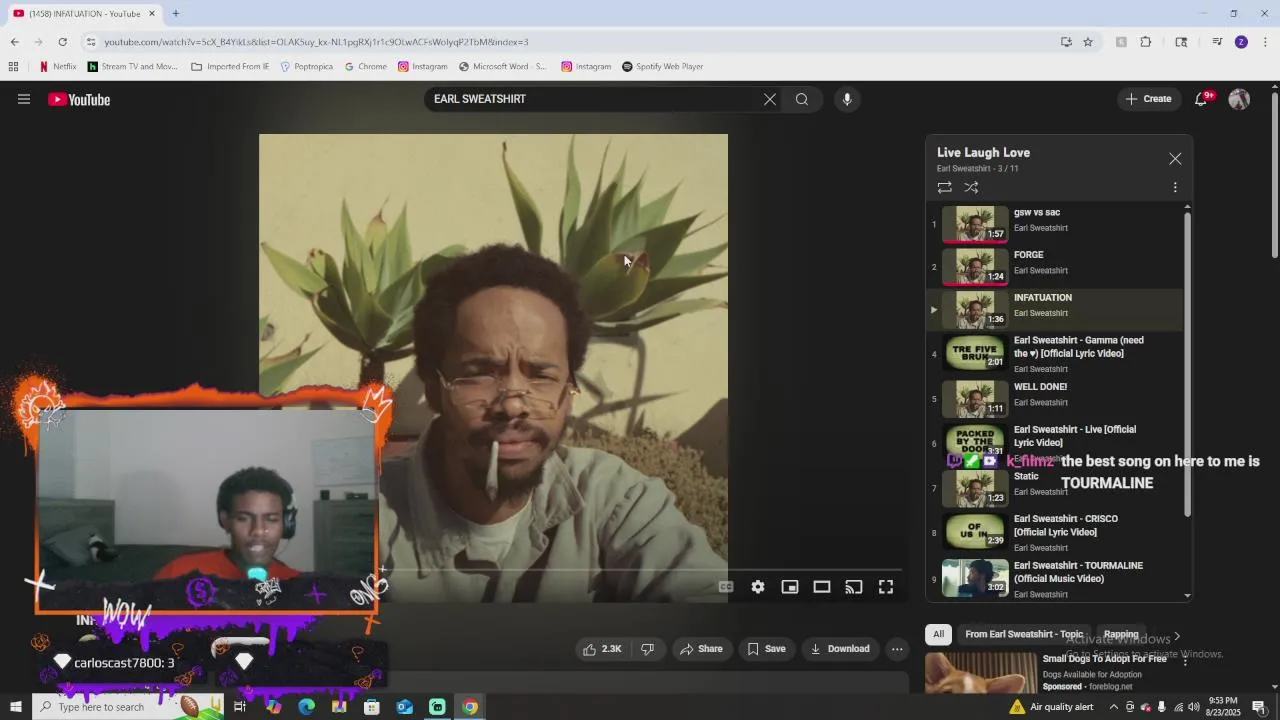
Task: Play FORGE from the playlist
Action: coord(1055,266)
